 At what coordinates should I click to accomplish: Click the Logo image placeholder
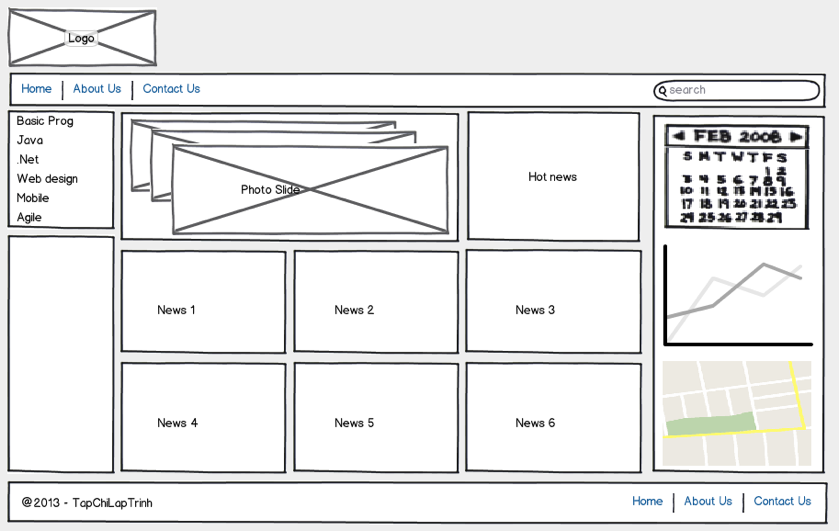click(82, 38)
